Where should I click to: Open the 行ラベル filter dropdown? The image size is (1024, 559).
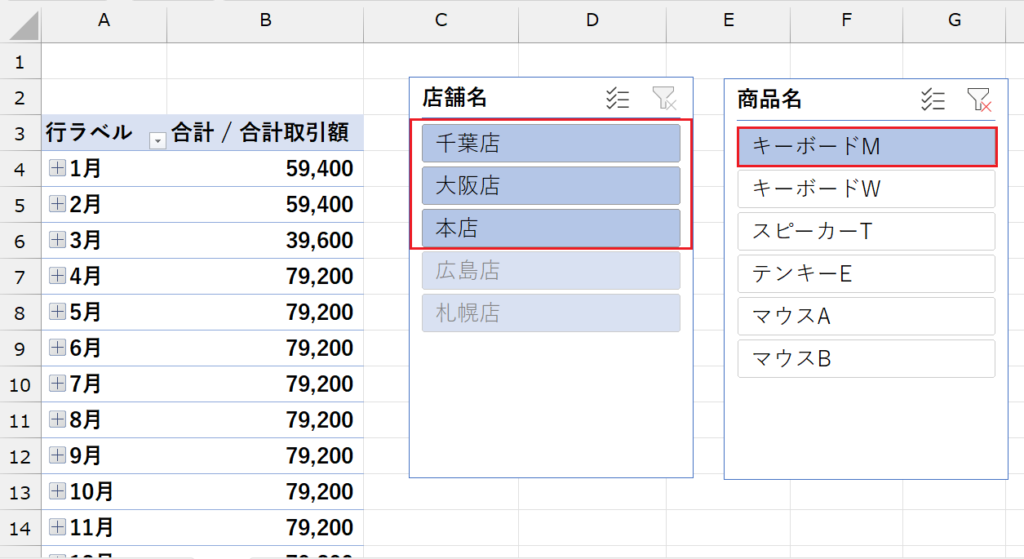tap(157, 141)
